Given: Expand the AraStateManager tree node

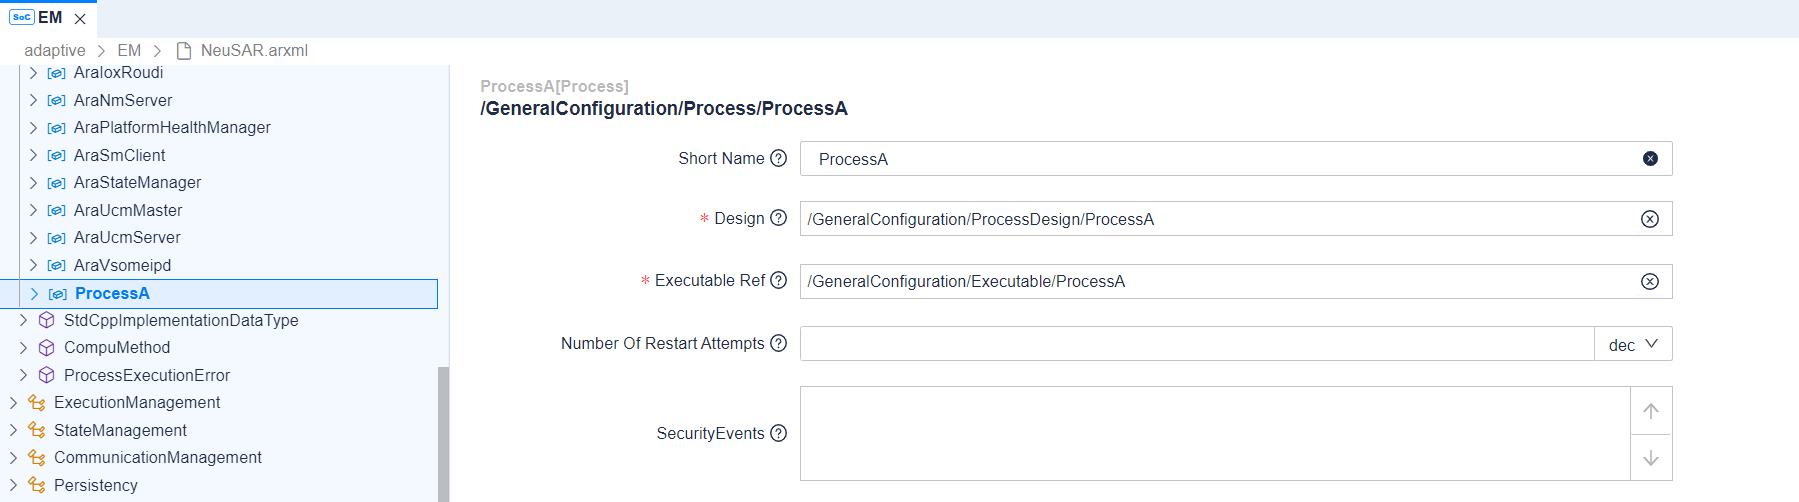Looking at the screenshot, I should tap(33, 183).
